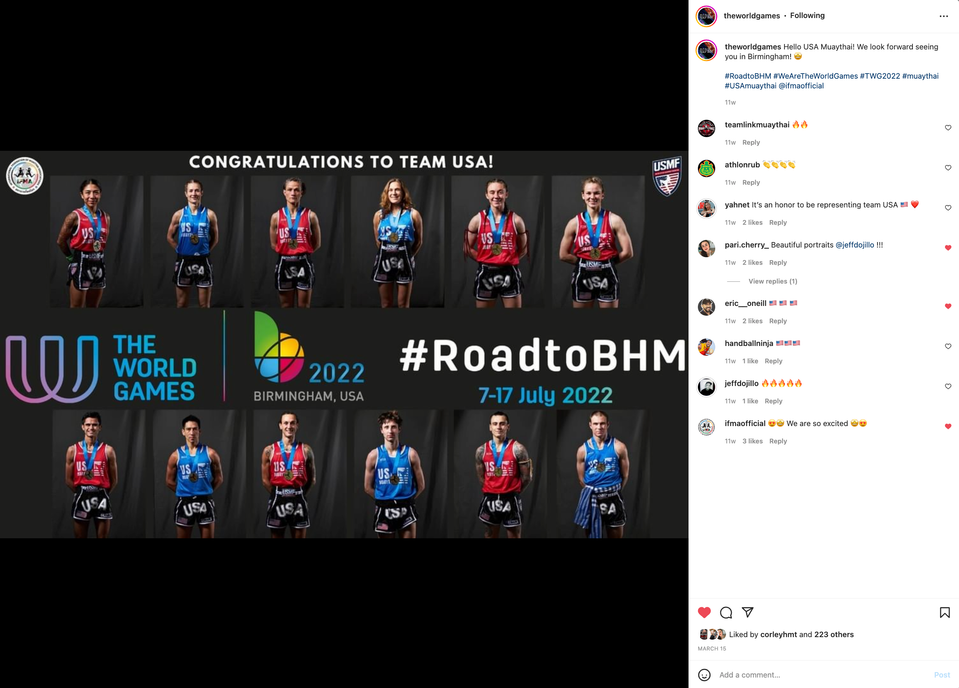Reply to yahnet's comment
Viewport: 959px width, 688px height.
coord(777,223)
